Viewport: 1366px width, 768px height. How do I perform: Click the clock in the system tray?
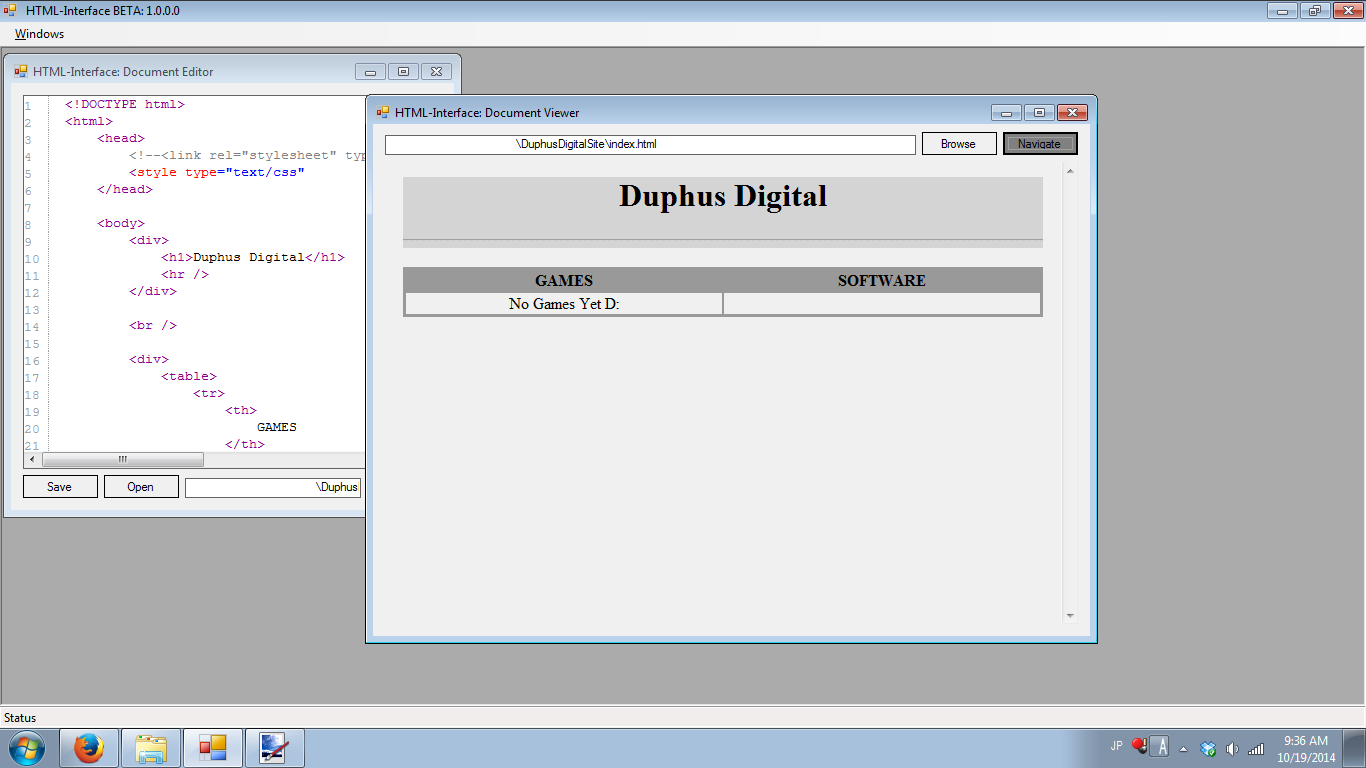[1305, 747]
